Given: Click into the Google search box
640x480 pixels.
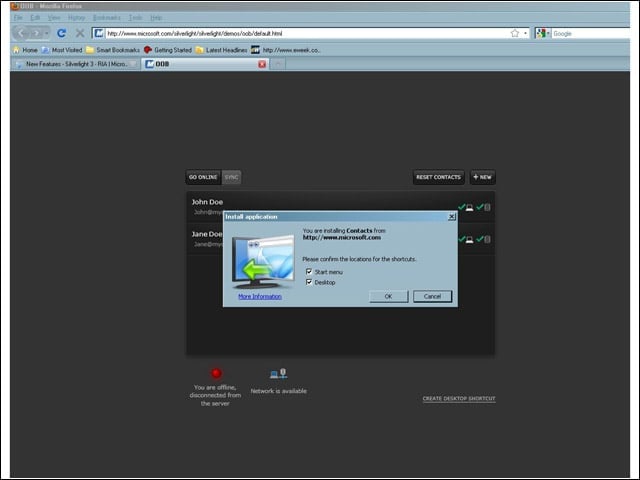Looking at the screenshot, I should pyautogui.click(x=591, y=33).
